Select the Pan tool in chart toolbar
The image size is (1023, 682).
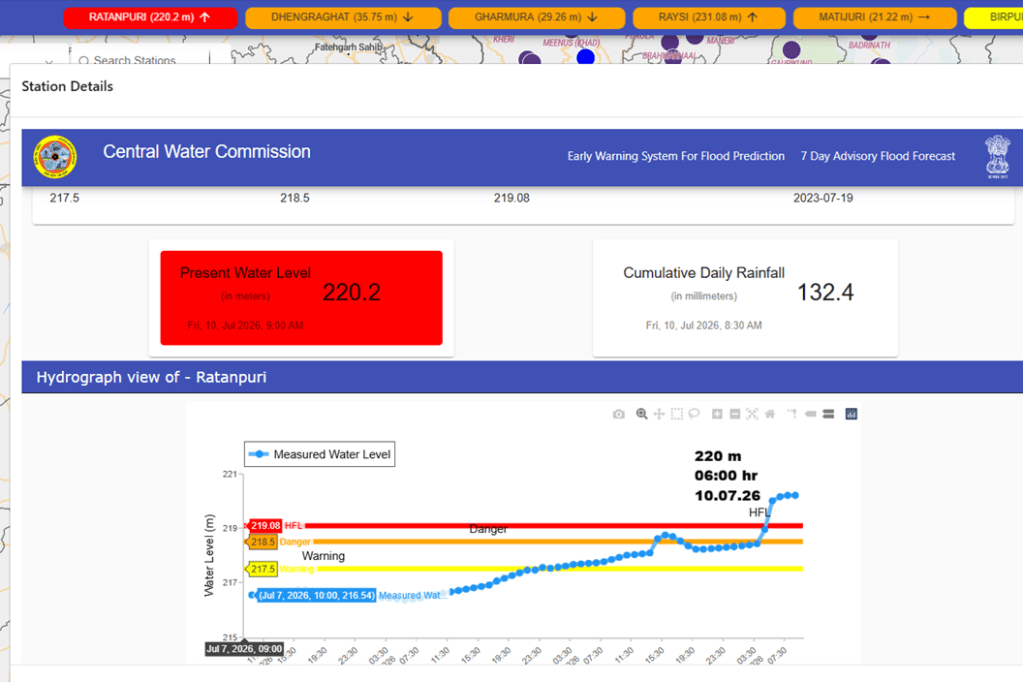pos(659,414)
